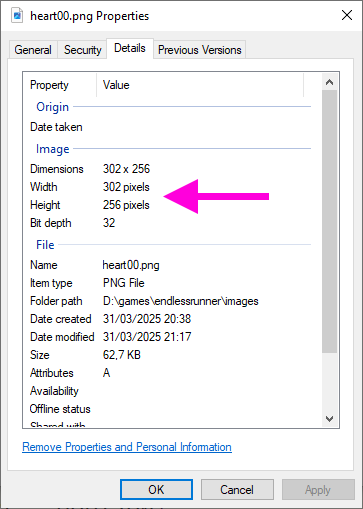This screenshot has width=363, height=509.
Task: Click the bit depth value 32
Action: pyautogui.click(x=109, y=223)
